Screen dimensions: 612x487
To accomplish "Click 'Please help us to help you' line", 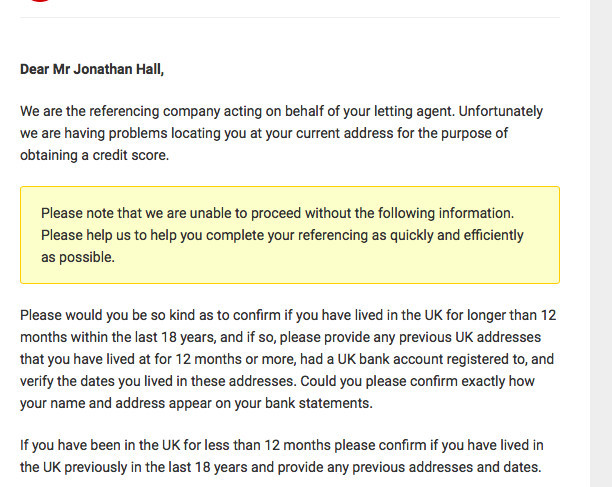I will point(282,236).
